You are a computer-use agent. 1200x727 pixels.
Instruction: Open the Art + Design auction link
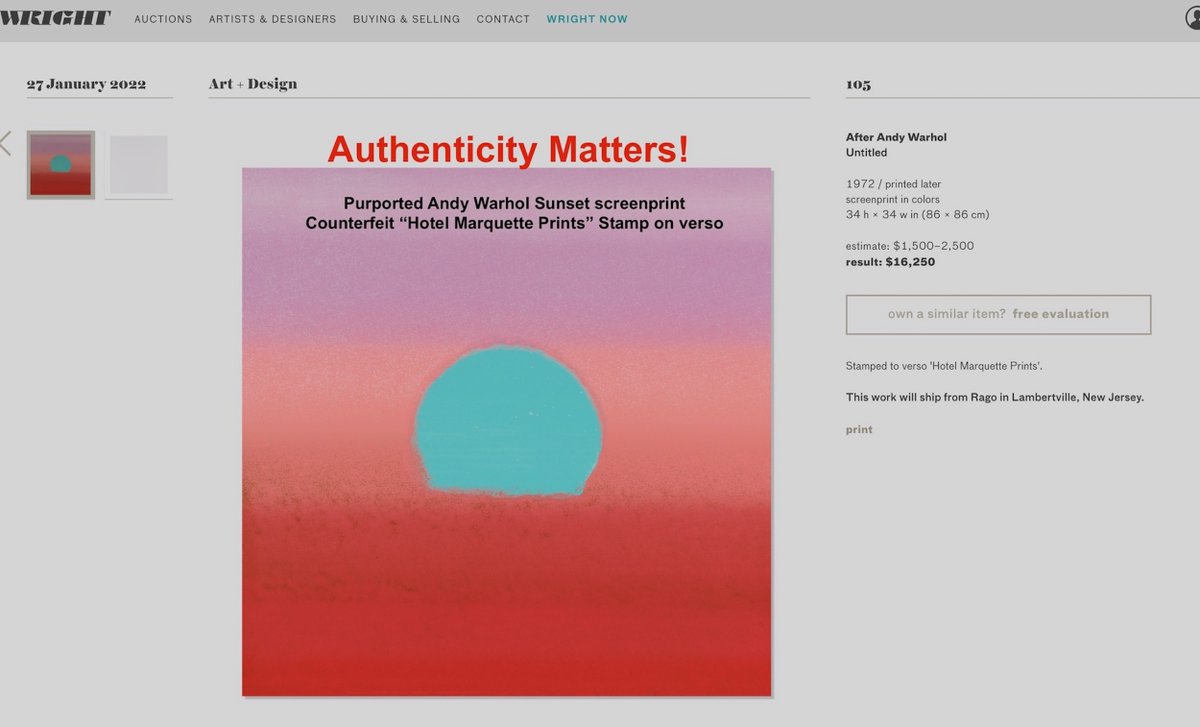tap(253, 84)
